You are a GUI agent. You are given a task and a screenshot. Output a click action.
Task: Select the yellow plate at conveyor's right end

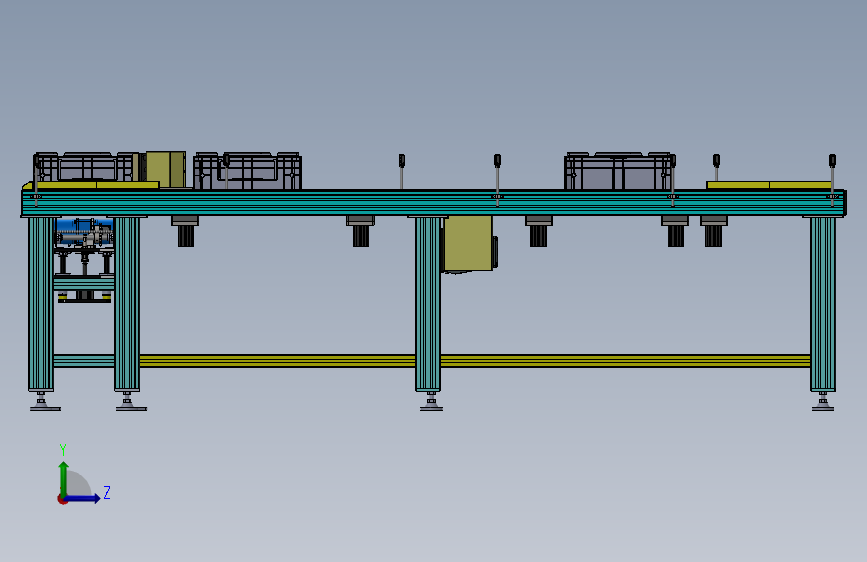(769, 185)
